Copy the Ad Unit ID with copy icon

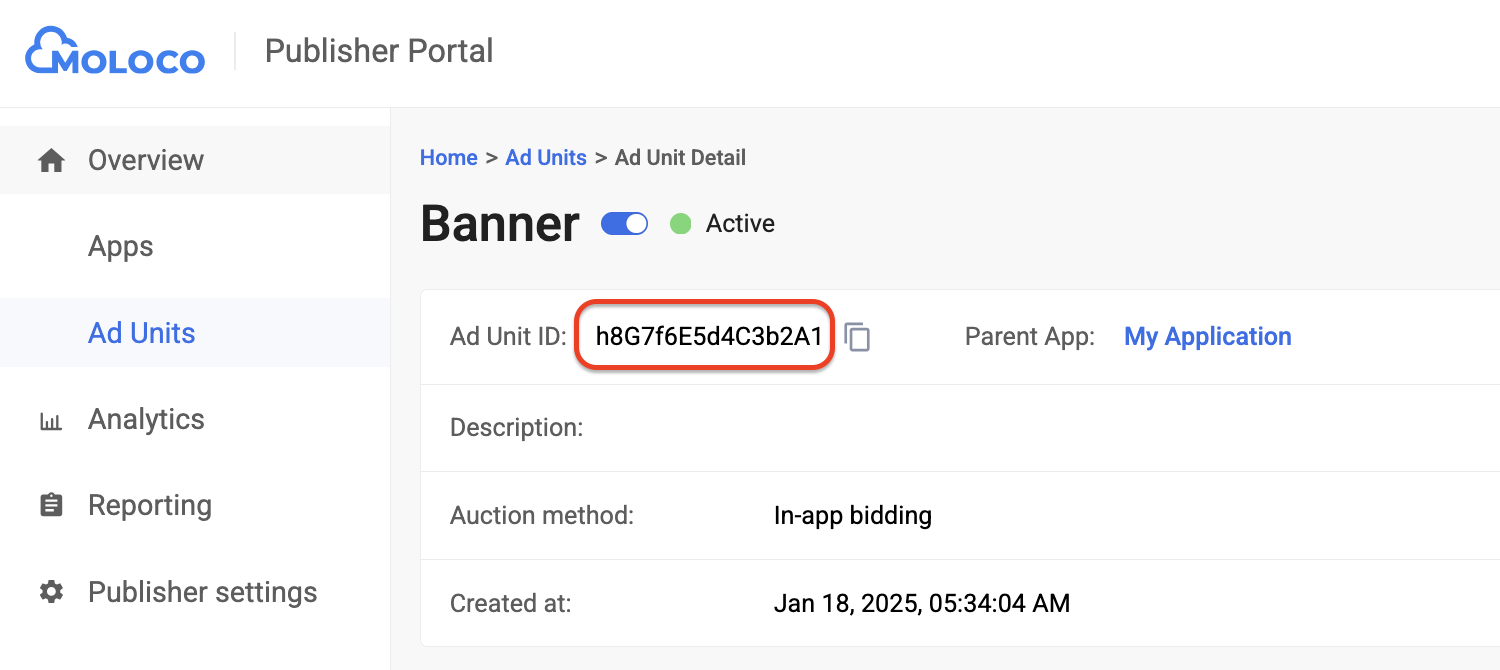click(x=858, y=337)
